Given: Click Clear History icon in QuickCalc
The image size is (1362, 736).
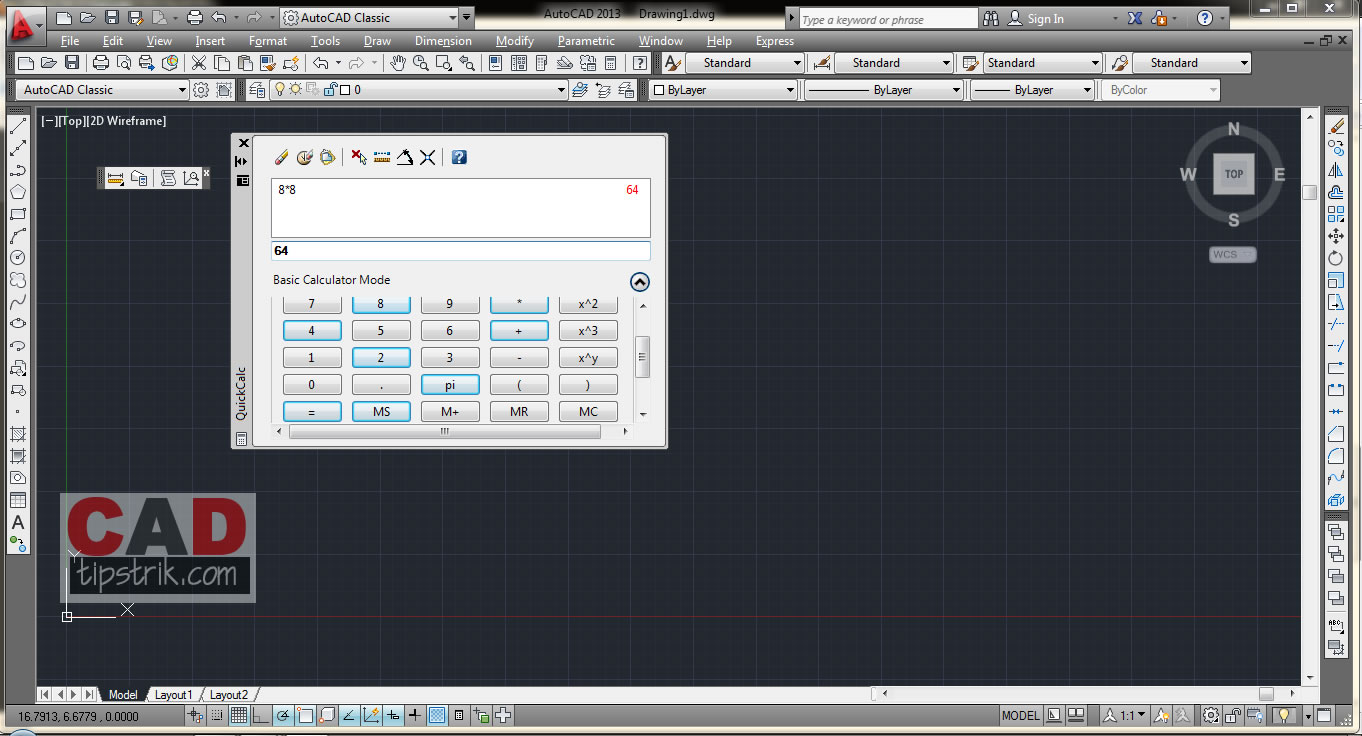Looking at the screenshot, I should [x=304, y=157].
